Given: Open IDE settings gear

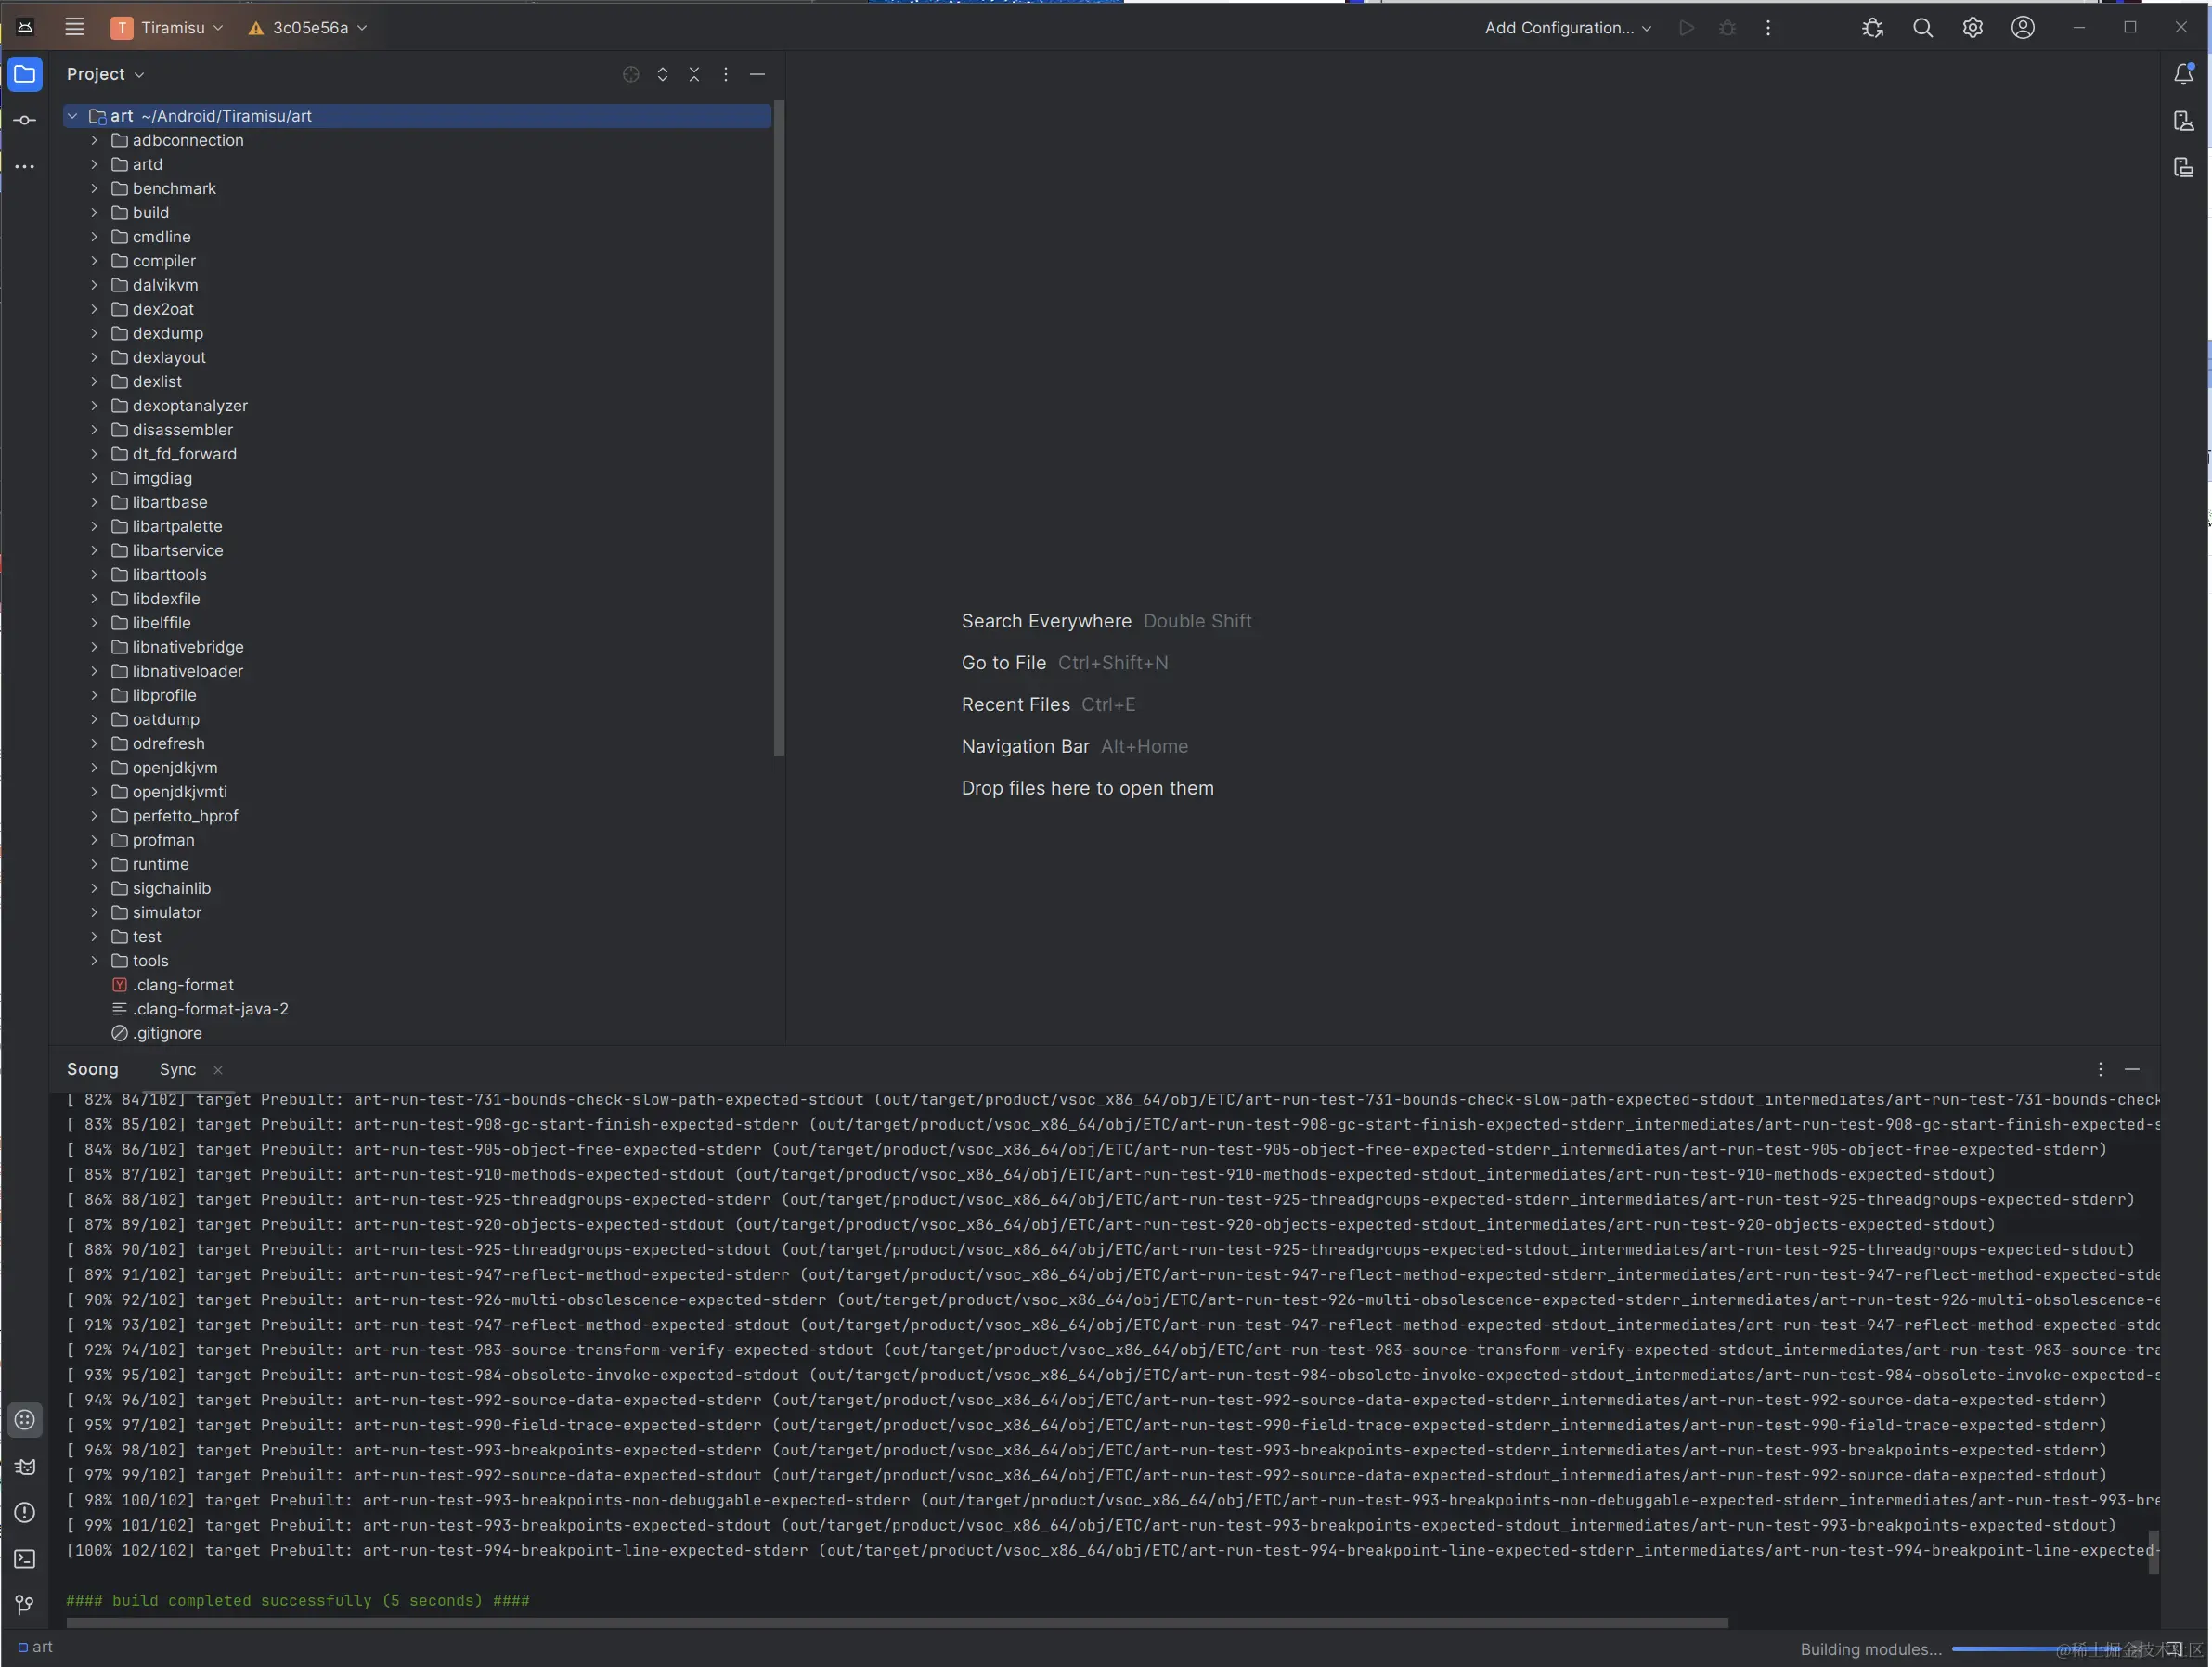Looking at the screenshot, I should coord(1973,28).
